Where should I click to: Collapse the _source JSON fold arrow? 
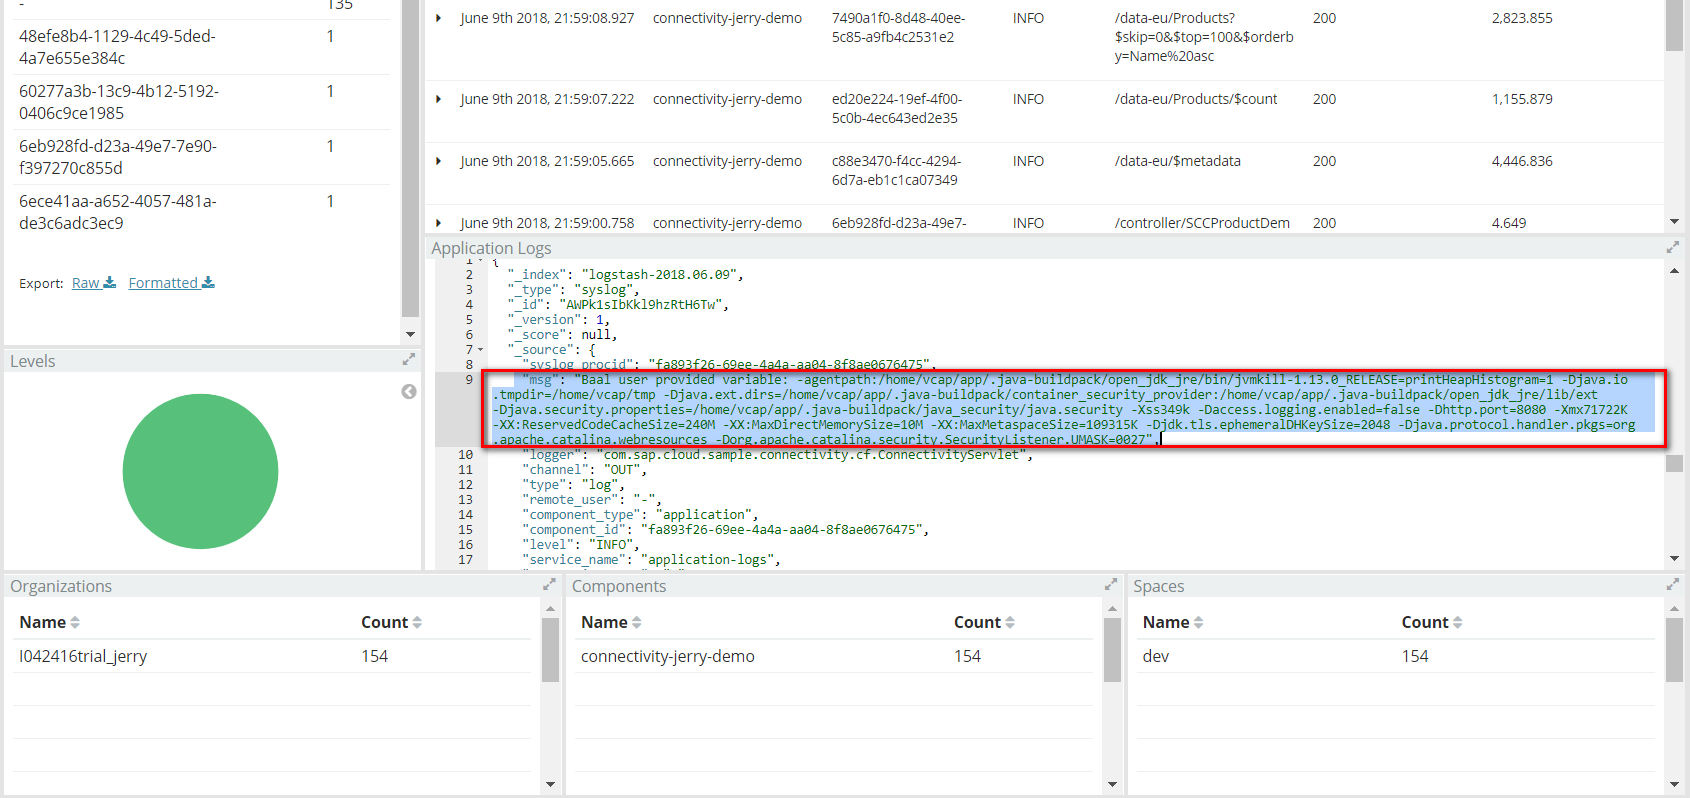pyautogui.click(x=480, y=350)
